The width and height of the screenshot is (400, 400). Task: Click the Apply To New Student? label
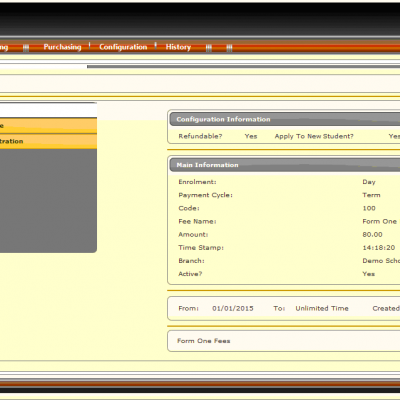314,136
